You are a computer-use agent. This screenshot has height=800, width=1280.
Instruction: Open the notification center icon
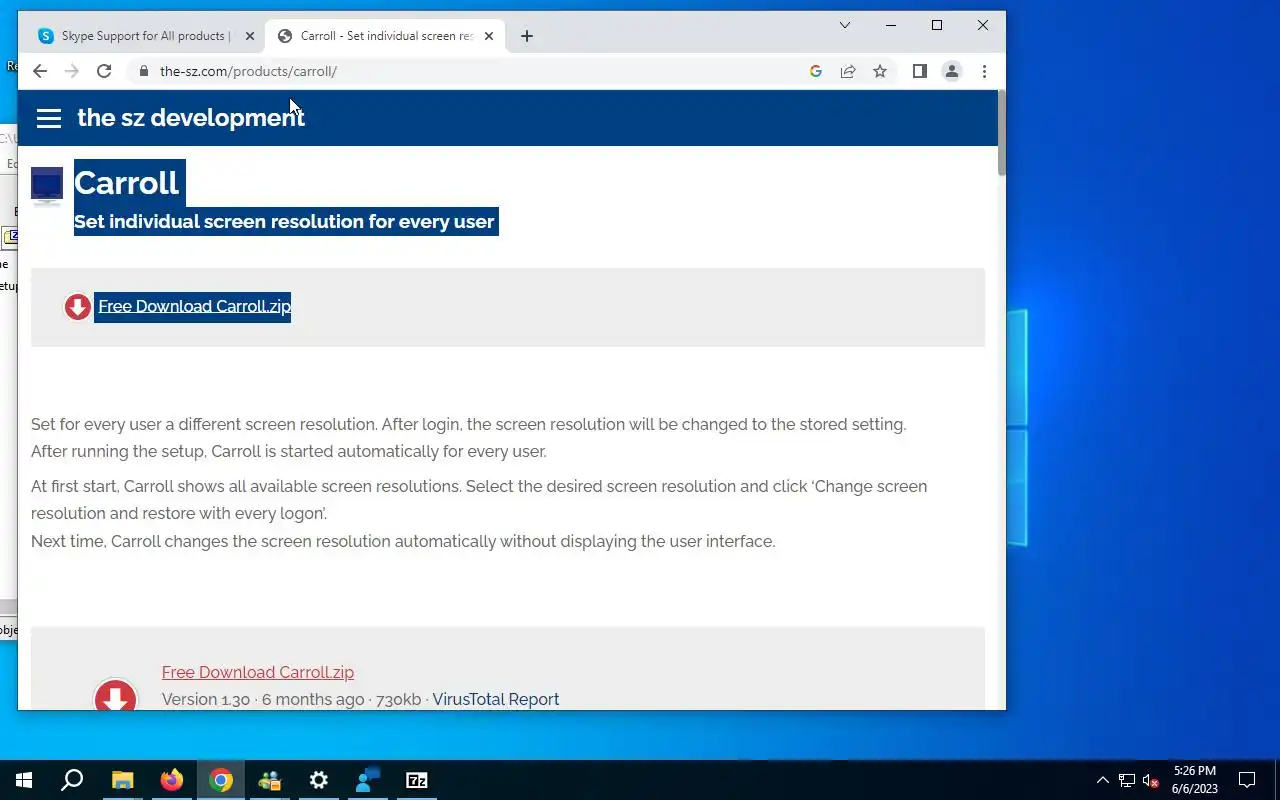[1247, 780]
